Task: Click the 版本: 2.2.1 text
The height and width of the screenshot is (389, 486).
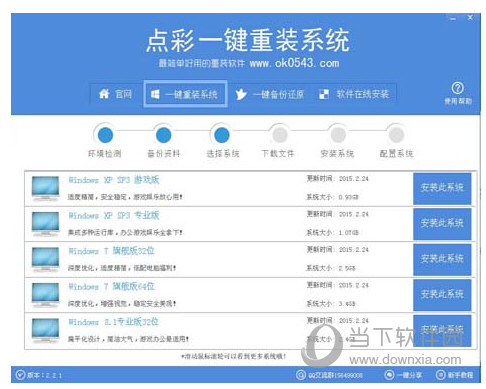Action: [x=44, y=375]
